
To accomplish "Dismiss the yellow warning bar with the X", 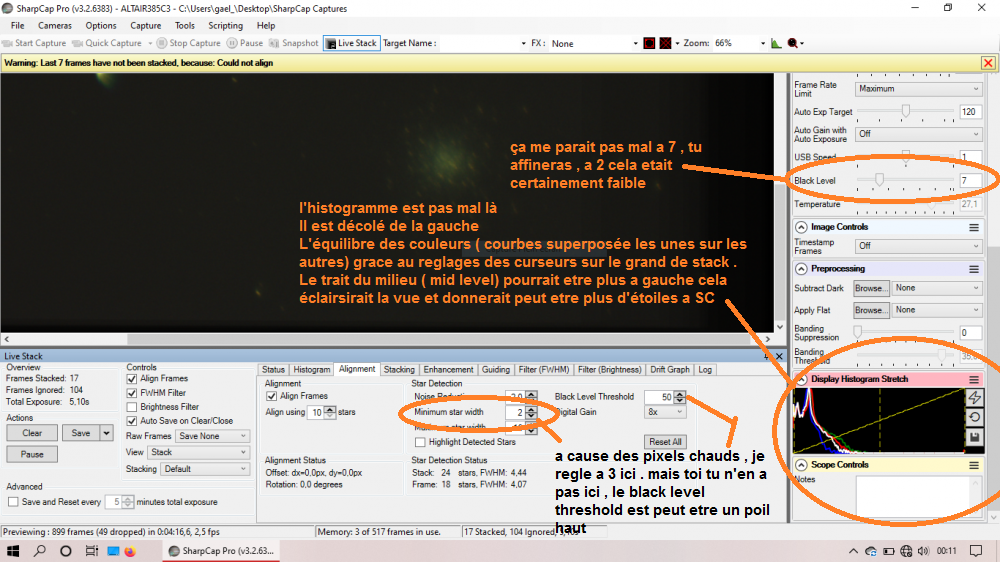I will (988, 63).
